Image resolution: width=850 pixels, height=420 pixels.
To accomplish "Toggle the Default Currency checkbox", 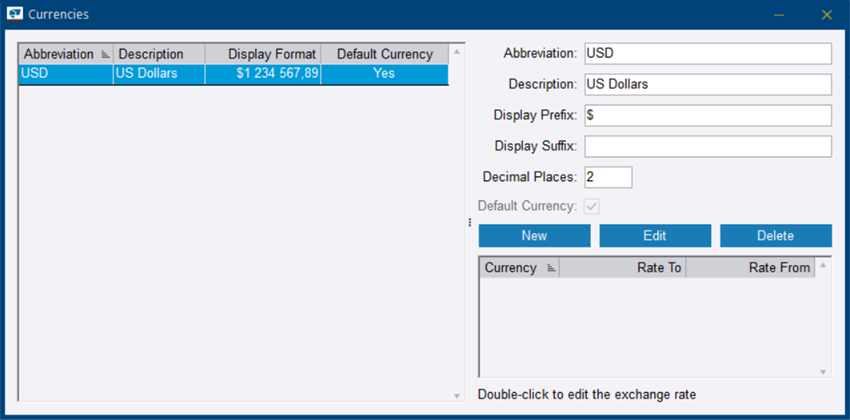I will [x=592, y=206].
